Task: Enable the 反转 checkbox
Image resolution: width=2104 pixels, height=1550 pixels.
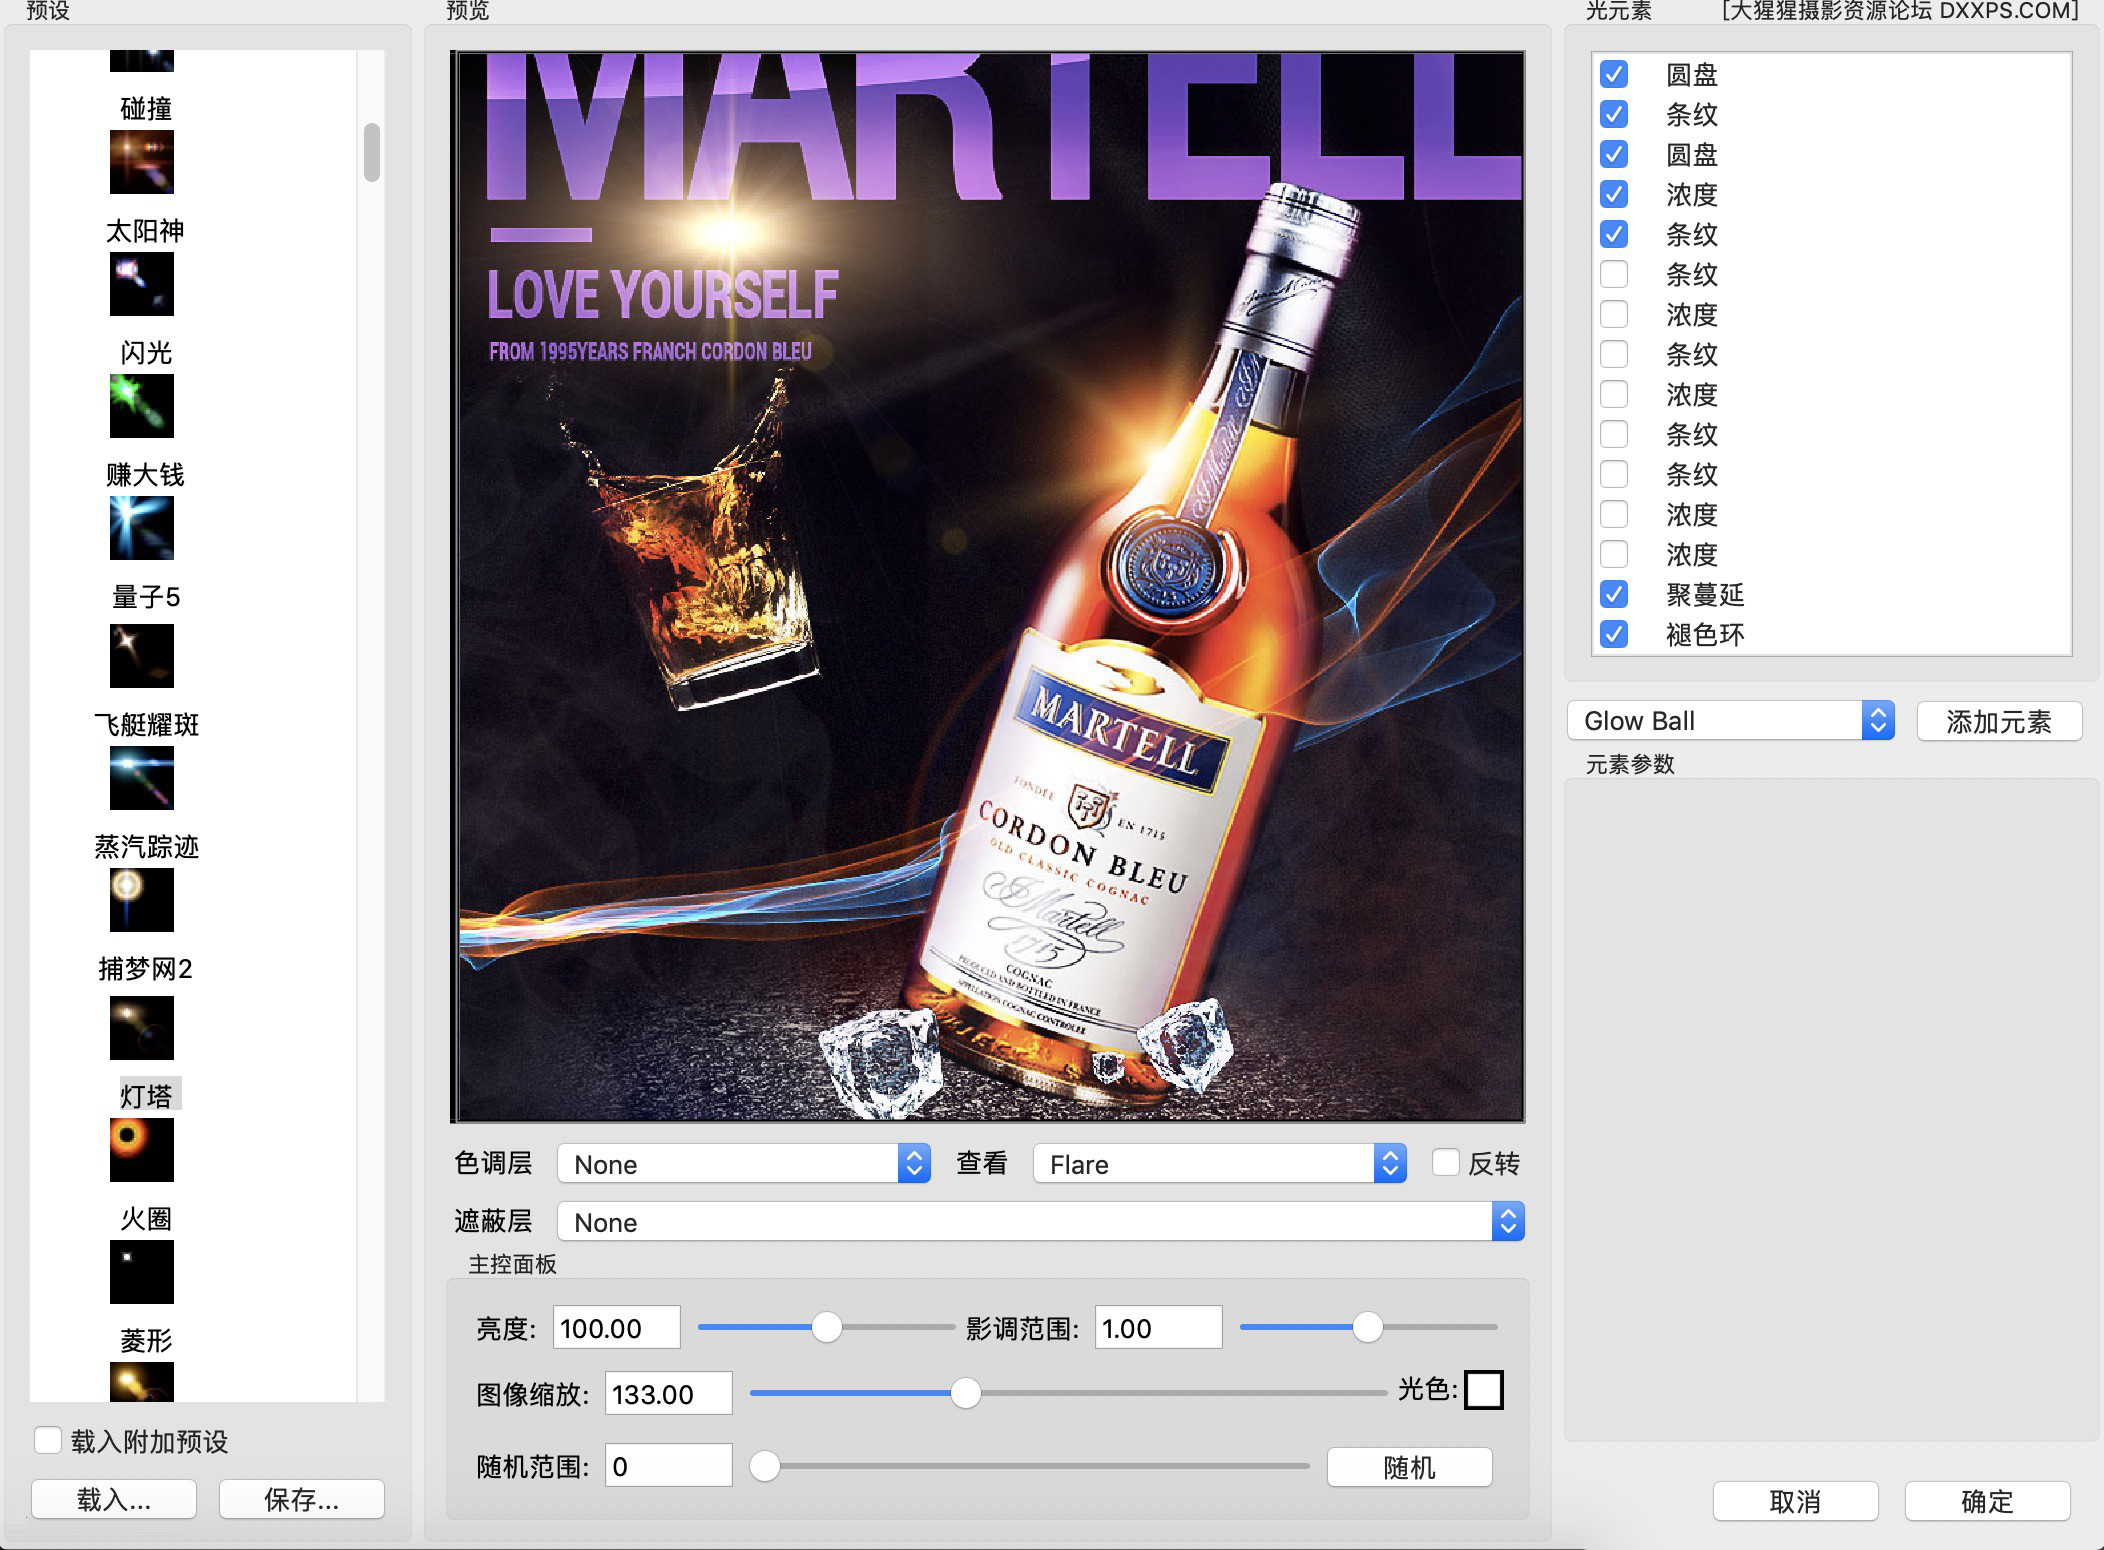Action: 1445,1162
